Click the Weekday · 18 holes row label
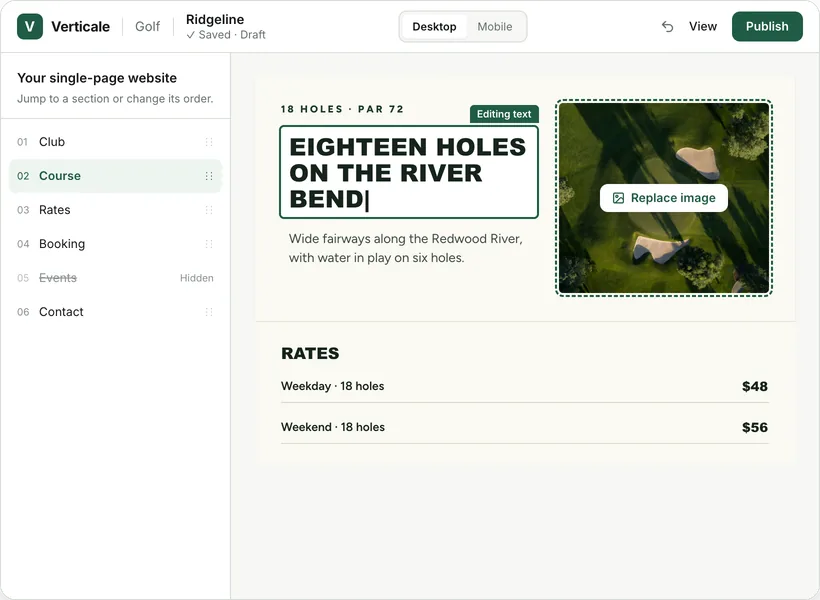820x600 pixels. point(333,386)
